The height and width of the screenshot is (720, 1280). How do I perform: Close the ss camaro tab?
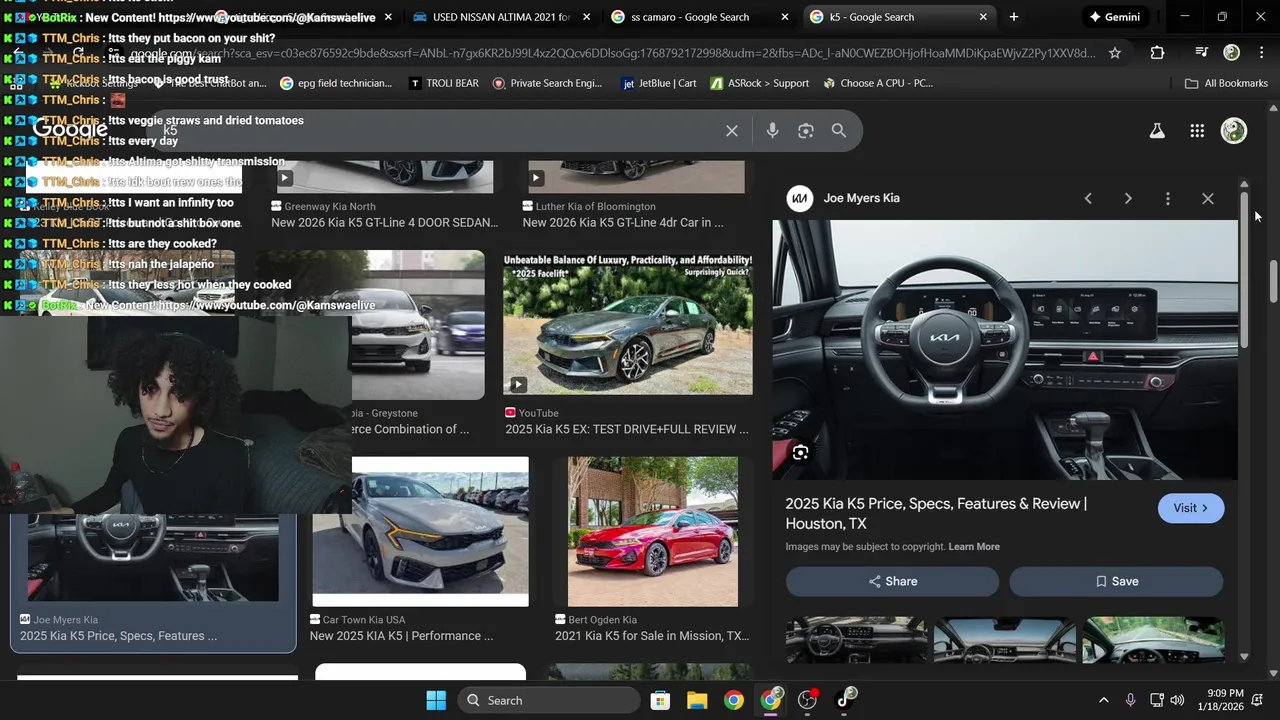pos(784,17)
